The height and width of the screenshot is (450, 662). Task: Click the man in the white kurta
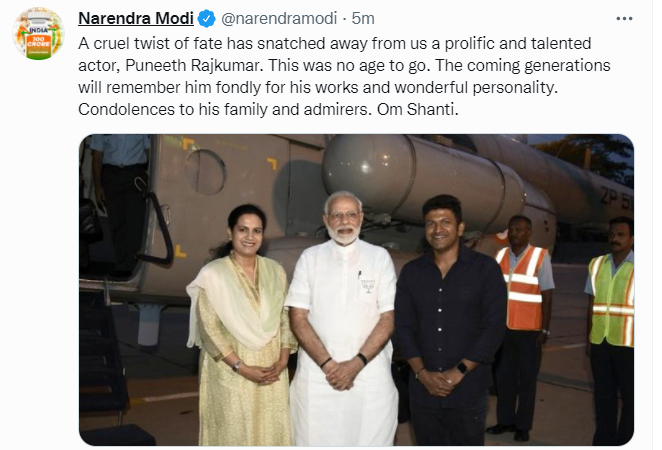coord(342,330)
